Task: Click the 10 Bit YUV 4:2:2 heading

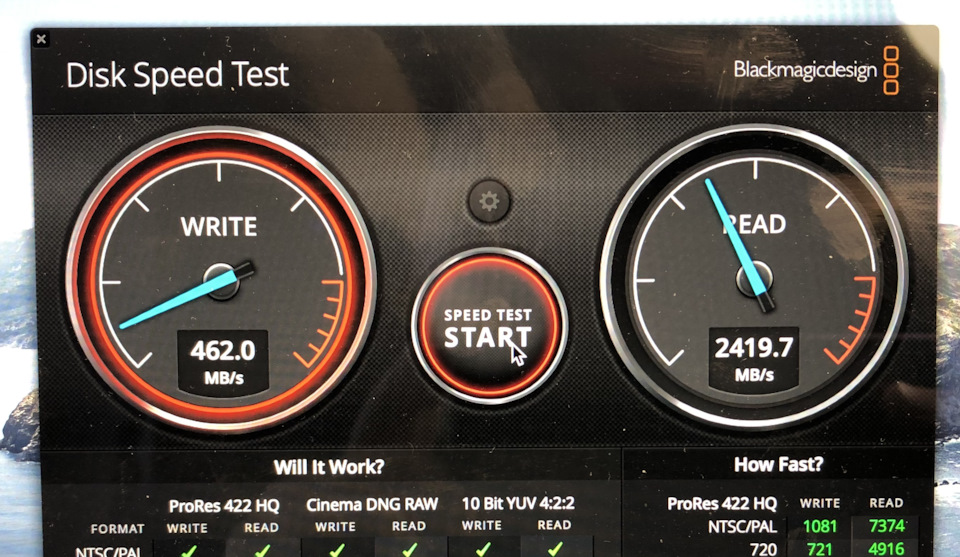Action: (518, 503)
